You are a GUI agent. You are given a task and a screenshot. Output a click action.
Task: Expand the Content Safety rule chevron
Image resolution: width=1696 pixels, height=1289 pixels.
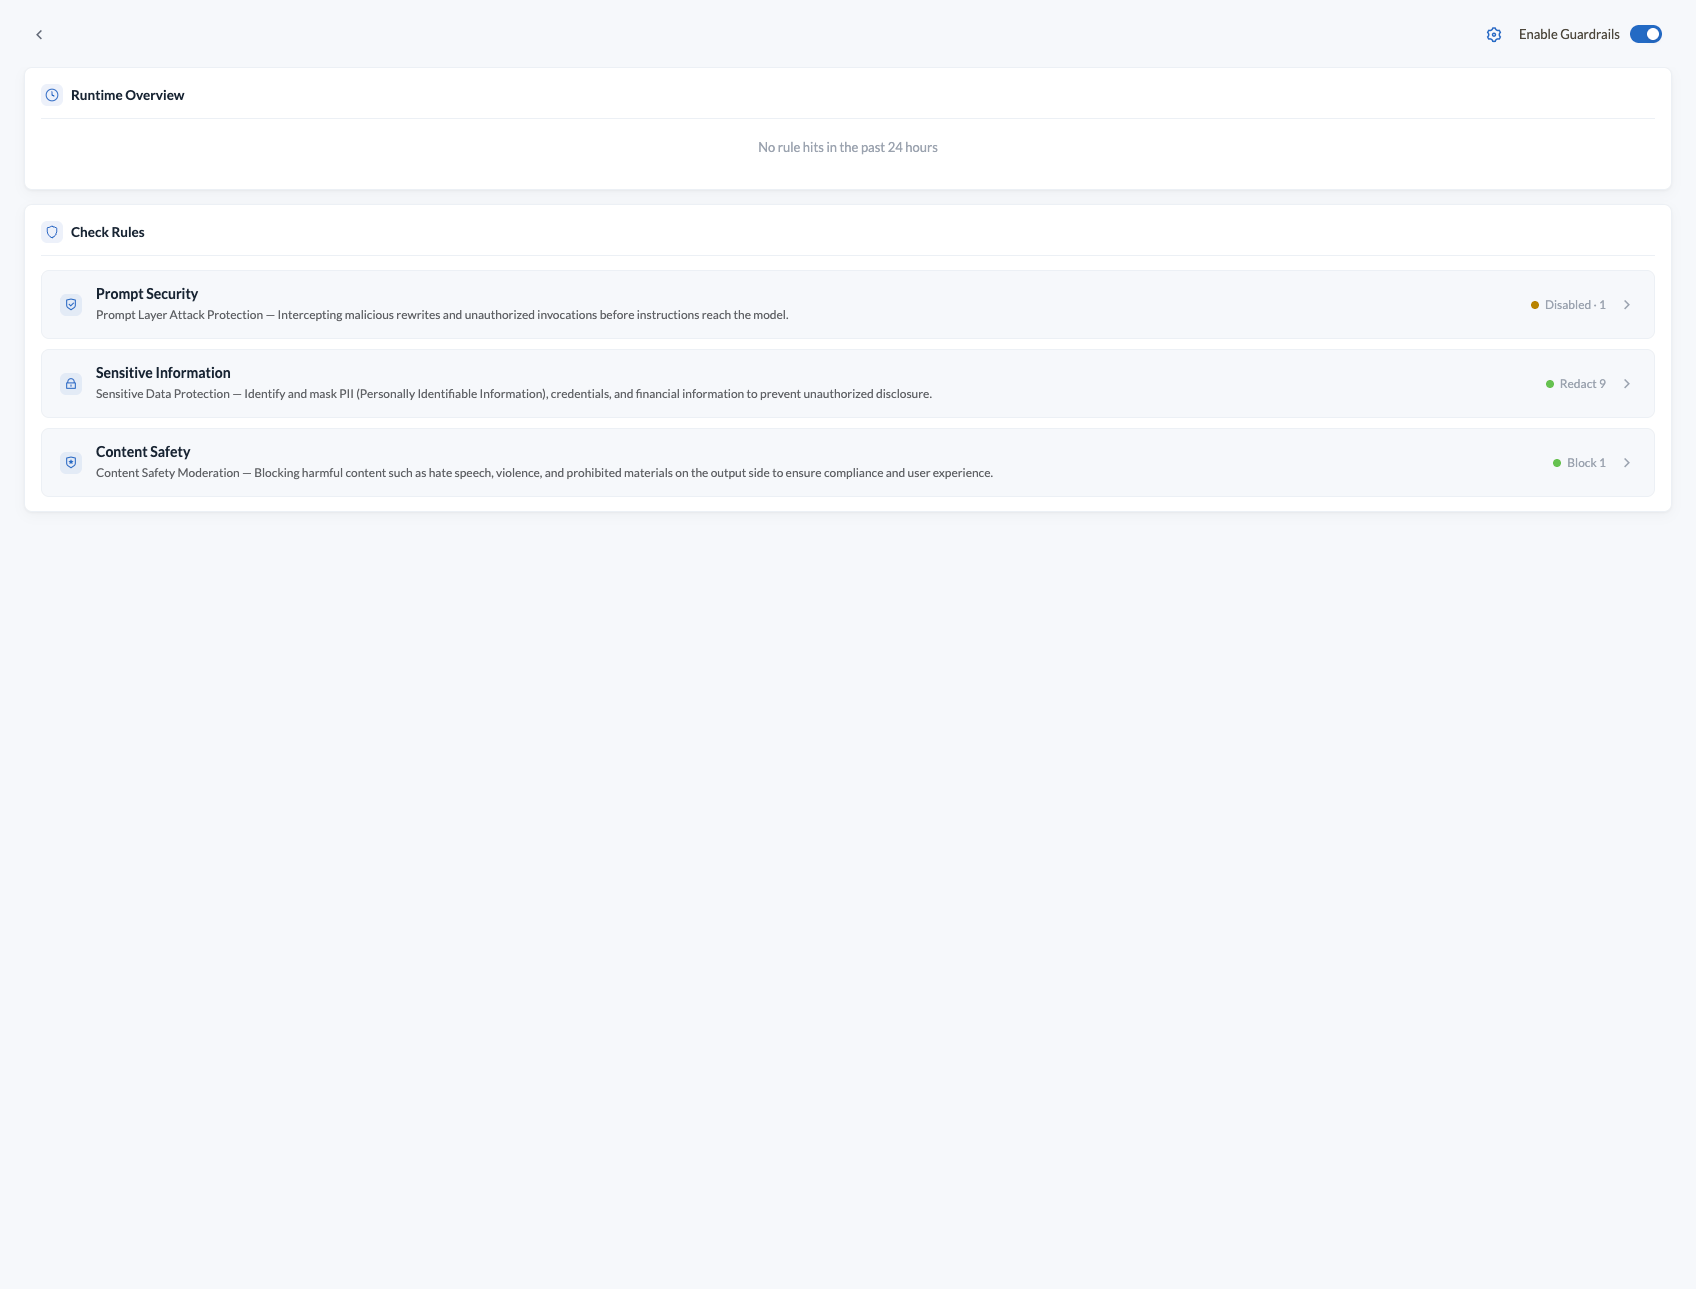click(x=1627, y=463)
